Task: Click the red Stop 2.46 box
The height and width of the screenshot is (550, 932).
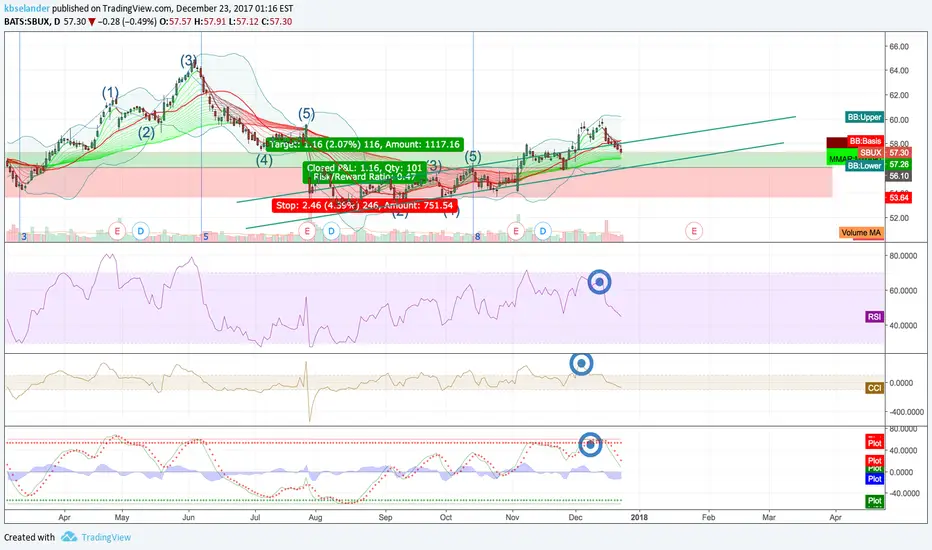Action: pyautogui.click(x=364, y=206)
